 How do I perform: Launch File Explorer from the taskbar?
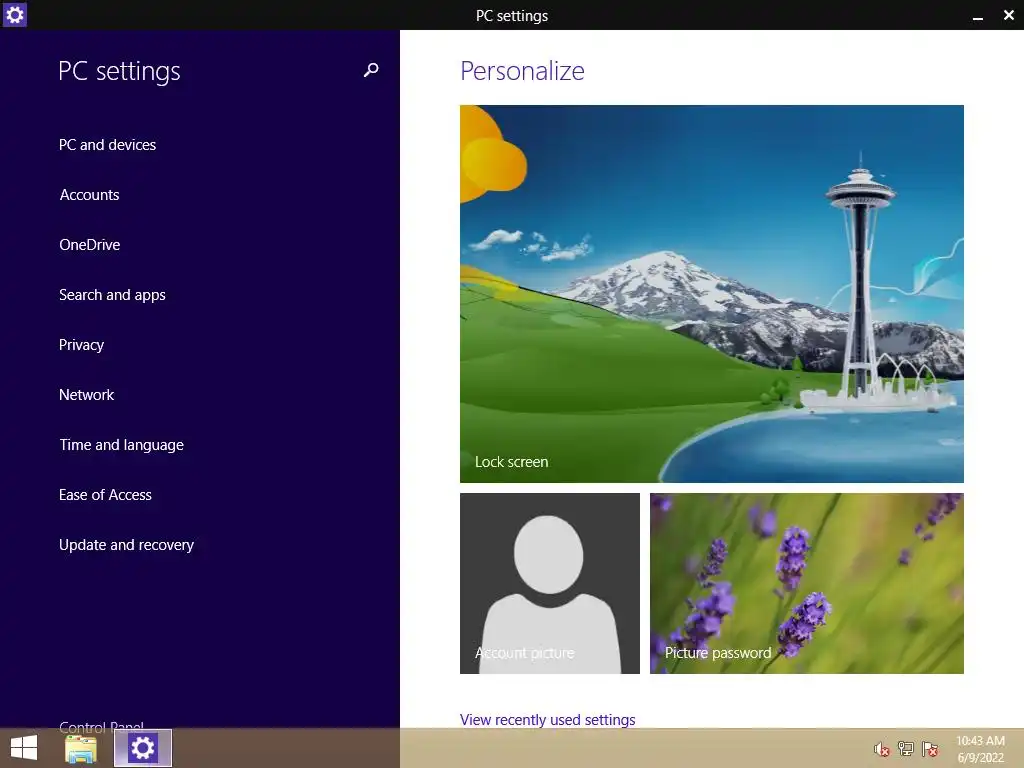(81, 748)
